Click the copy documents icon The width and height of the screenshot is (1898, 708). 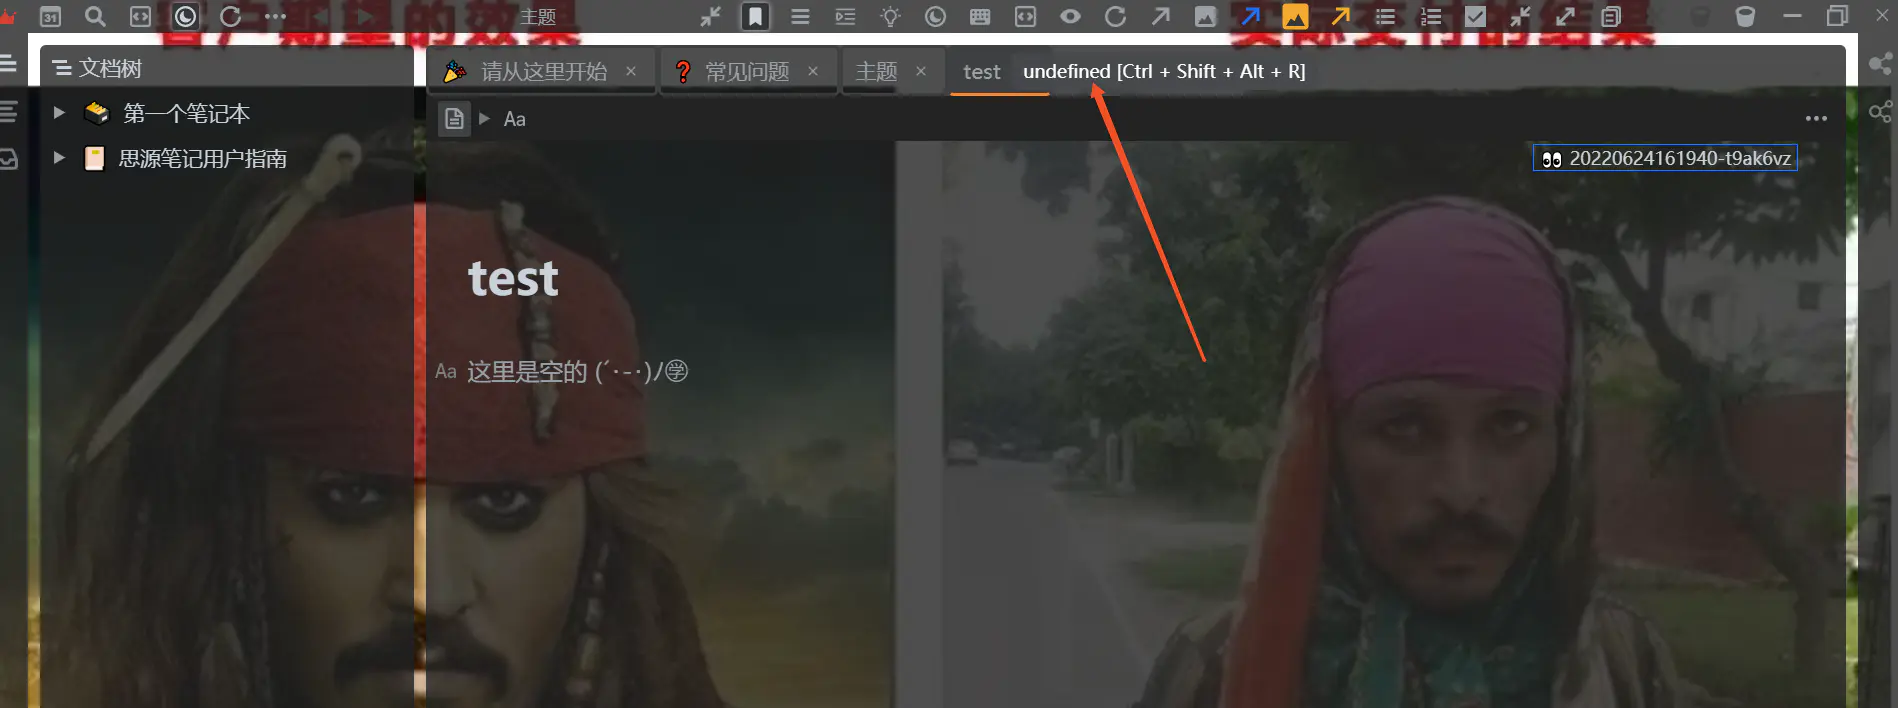point(1610,16)
